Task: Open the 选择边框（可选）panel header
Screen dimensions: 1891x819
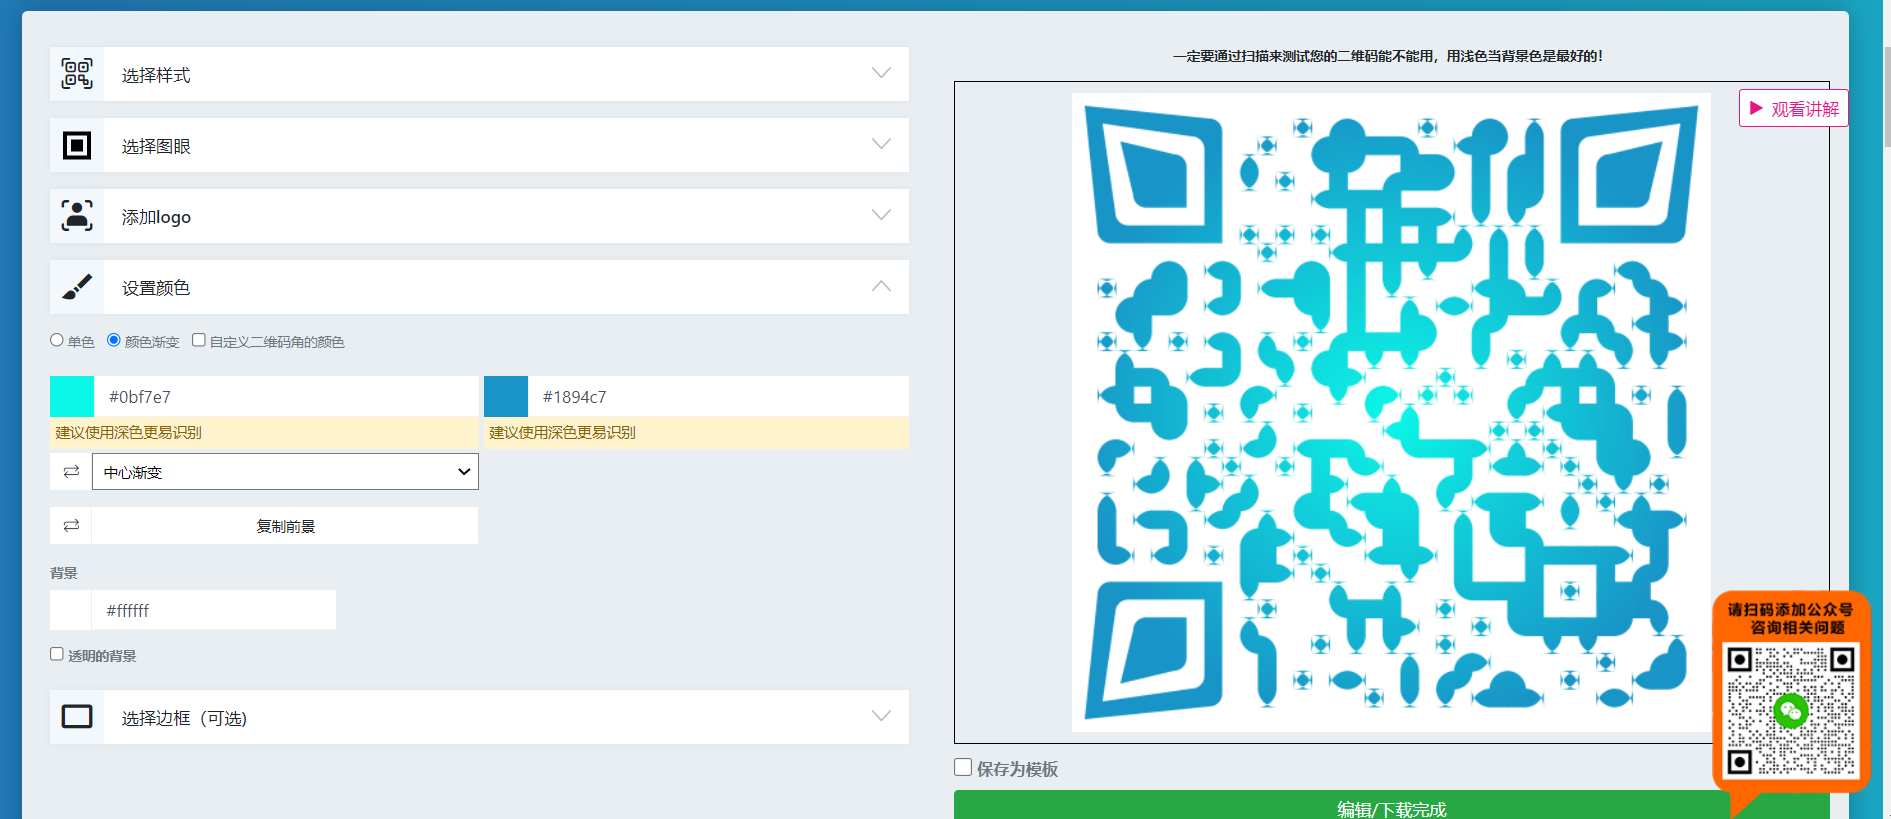Action: [479, 717]
